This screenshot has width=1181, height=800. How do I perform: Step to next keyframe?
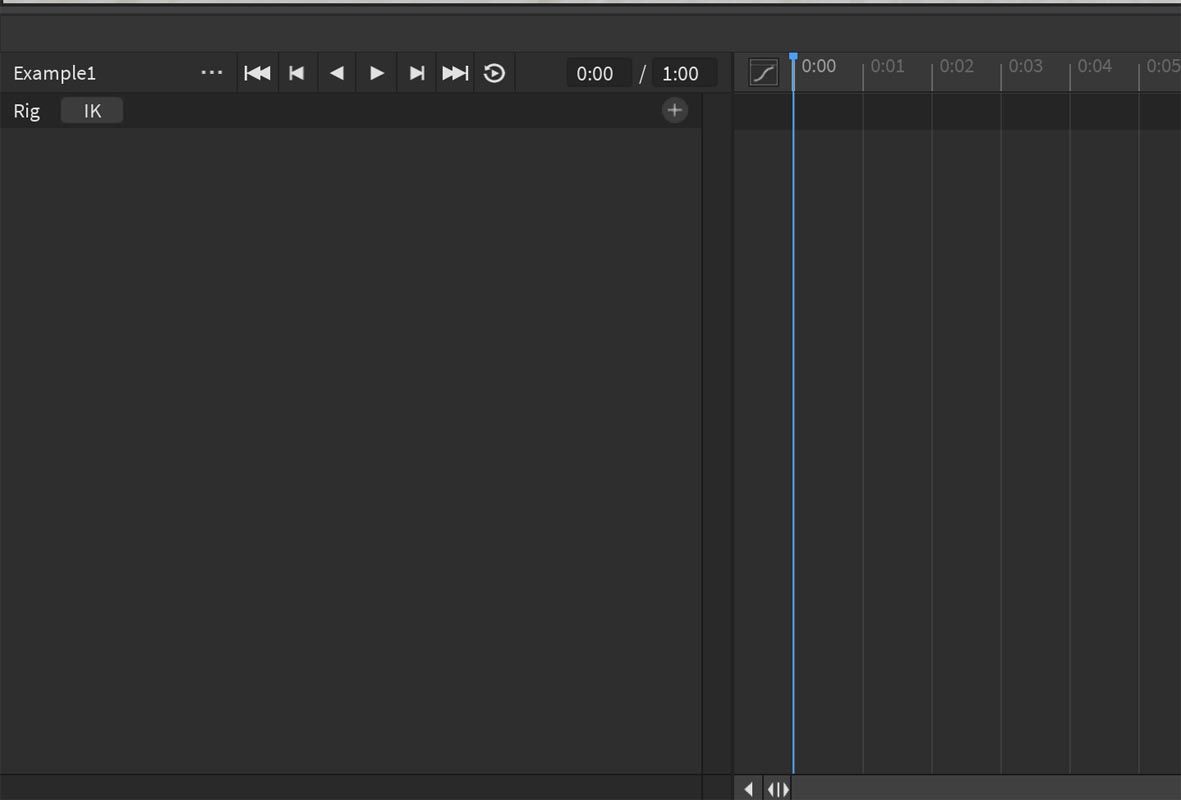coord(417,73)
